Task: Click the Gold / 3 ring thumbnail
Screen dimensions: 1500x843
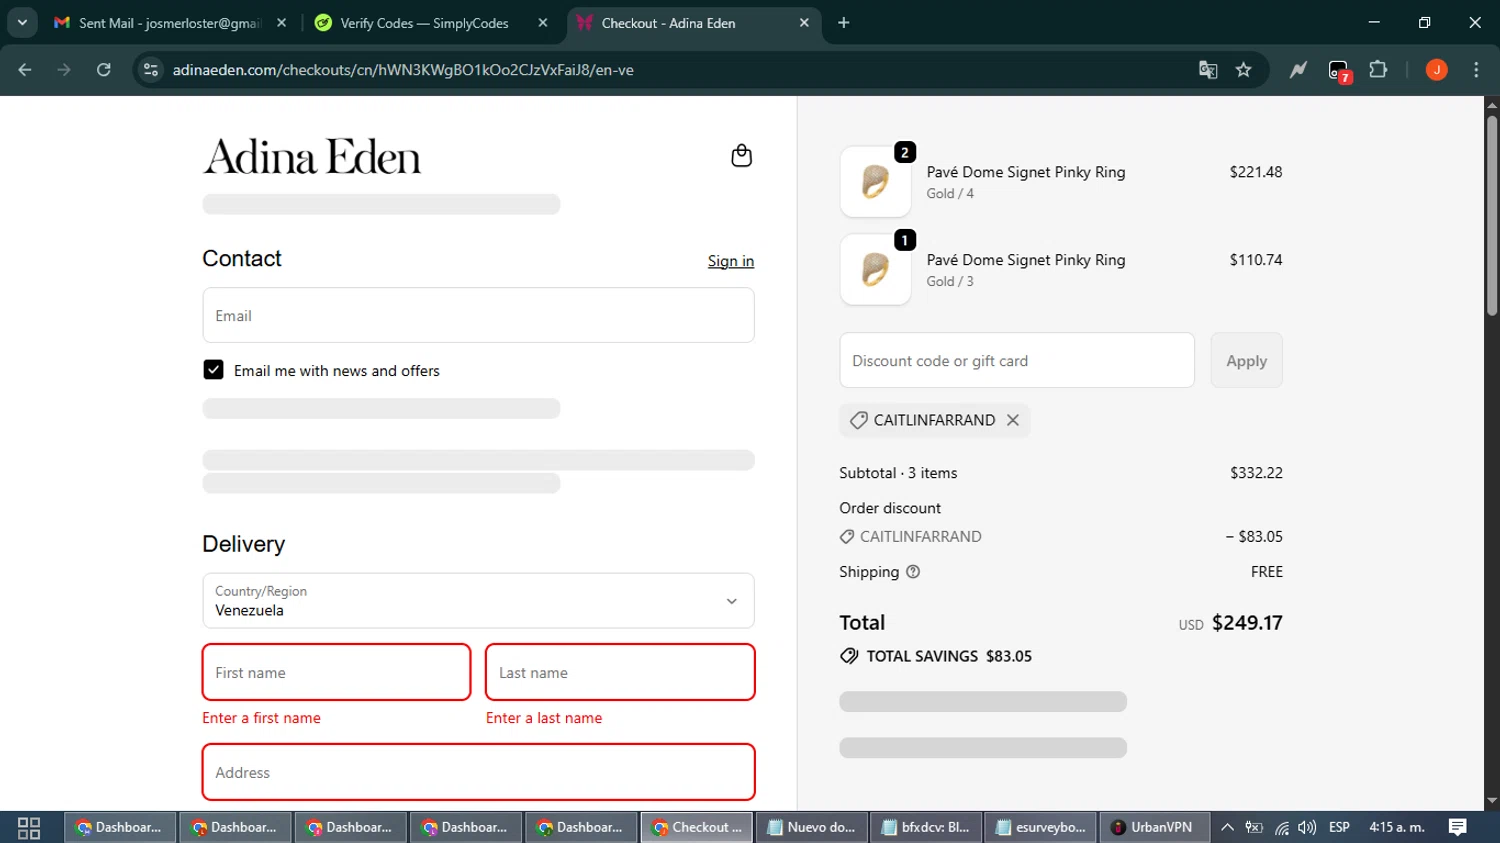Action: 875,270
